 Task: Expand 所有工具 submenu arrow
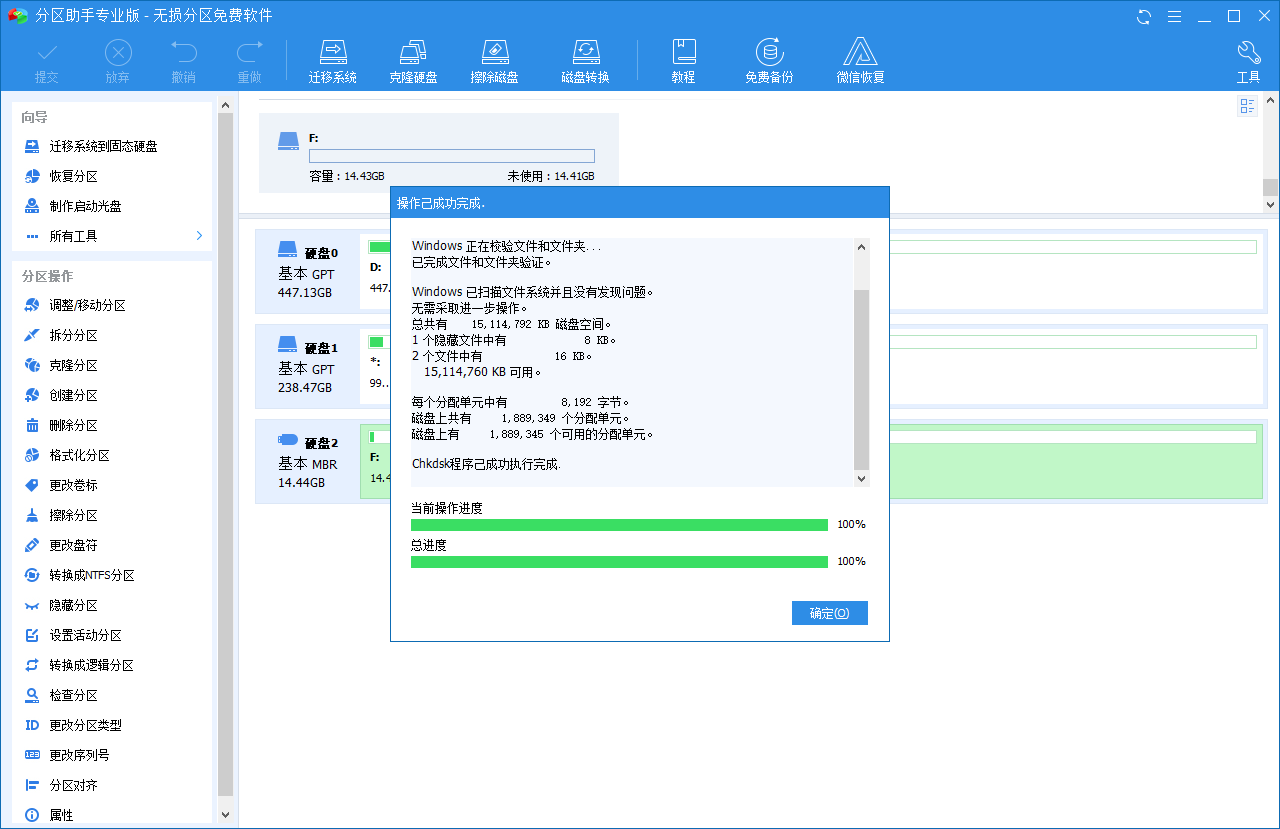[x=199, y=236]
